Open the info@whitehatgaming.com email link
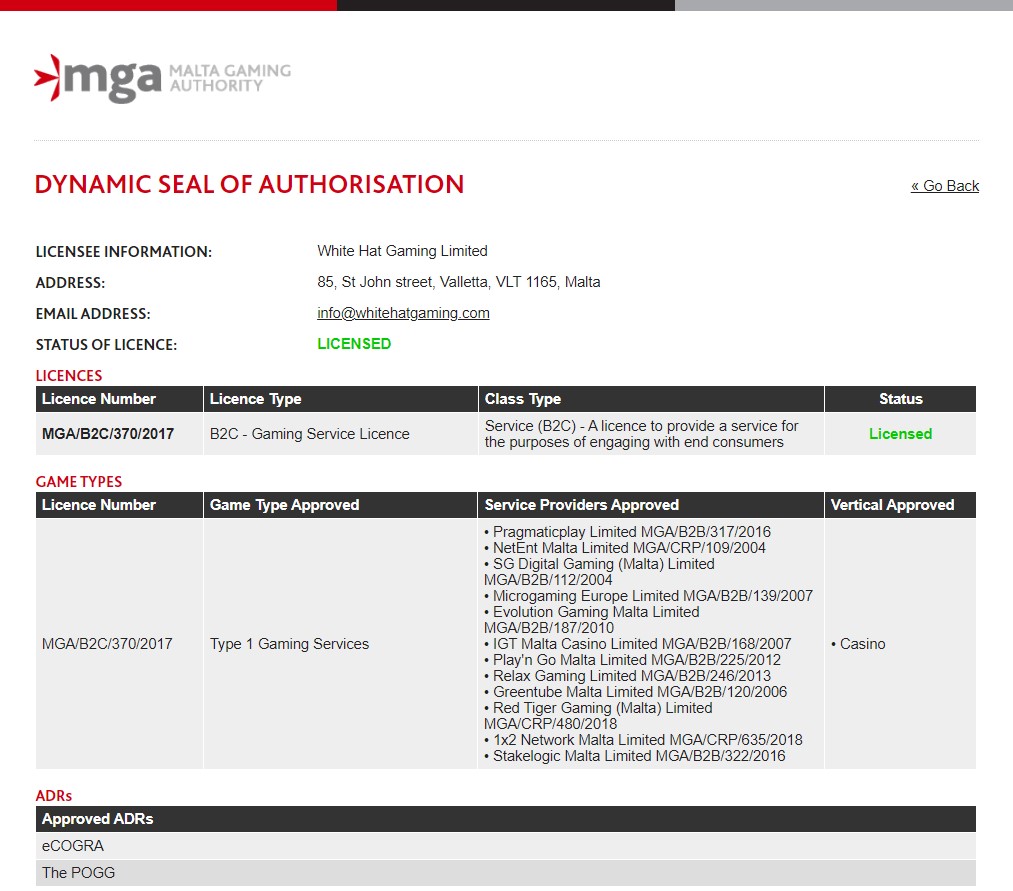This screenshot has width=1013, height=891. 403,313
